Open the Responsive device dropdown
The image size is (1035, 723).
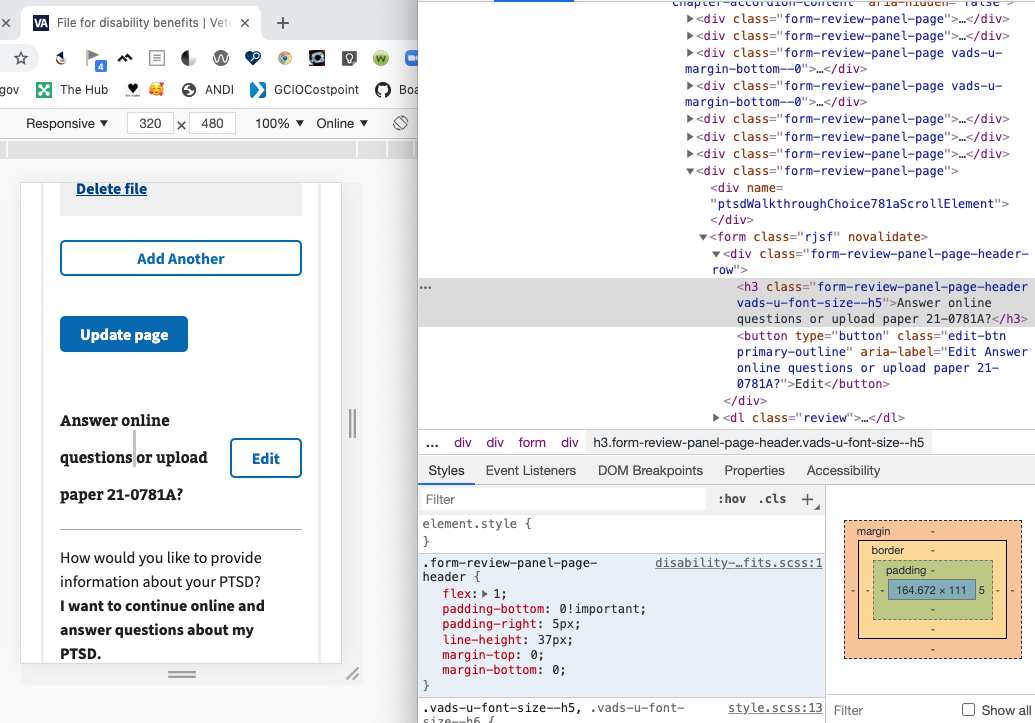pyautogui.click(x=65, y=122)
